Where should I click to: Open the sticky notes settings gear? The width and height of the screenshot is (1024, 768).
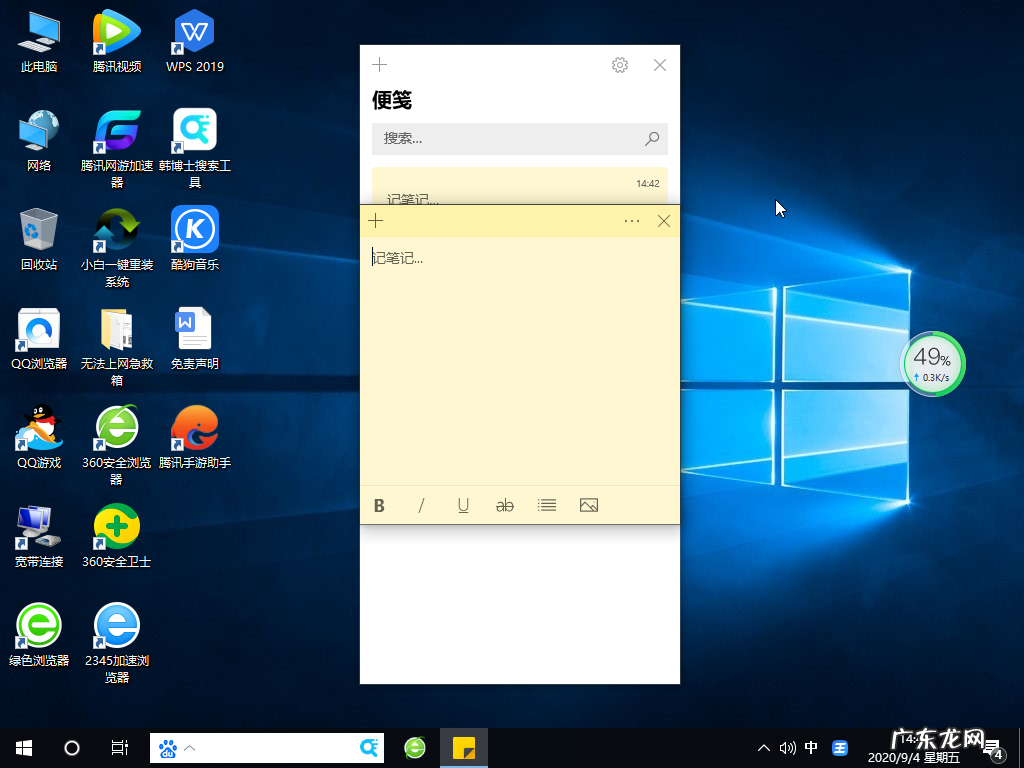[x=620, y=64]
